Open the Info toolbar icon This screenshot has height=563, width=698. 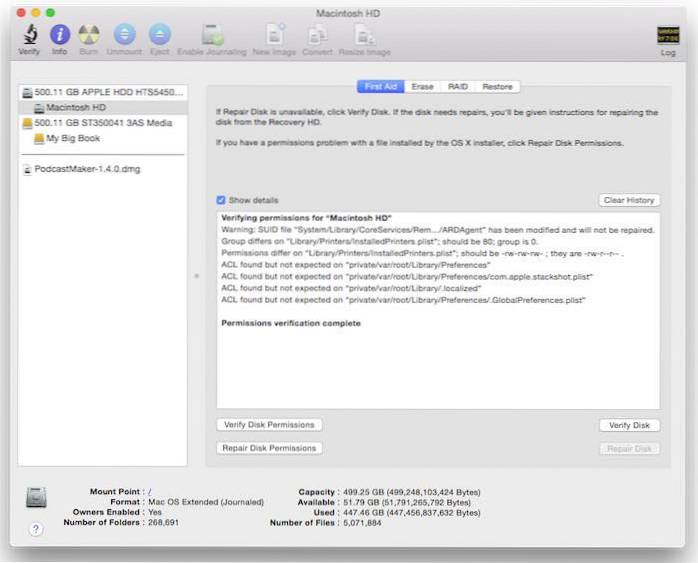pos(60,37)
